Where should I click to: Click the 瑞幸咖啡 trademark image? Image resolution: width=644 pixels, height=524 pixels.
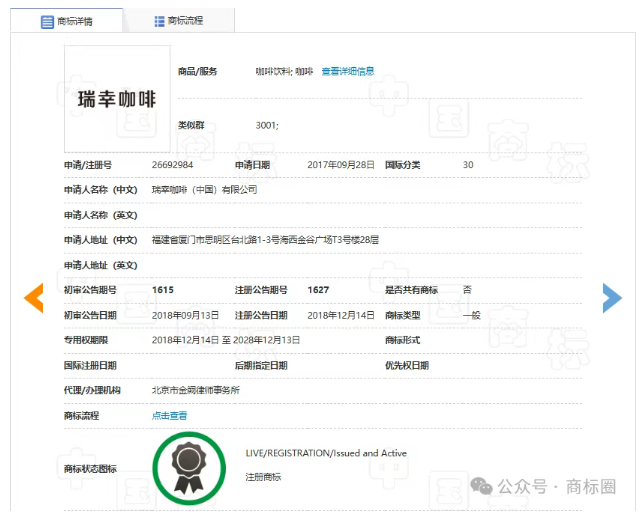tap(117, 99)
